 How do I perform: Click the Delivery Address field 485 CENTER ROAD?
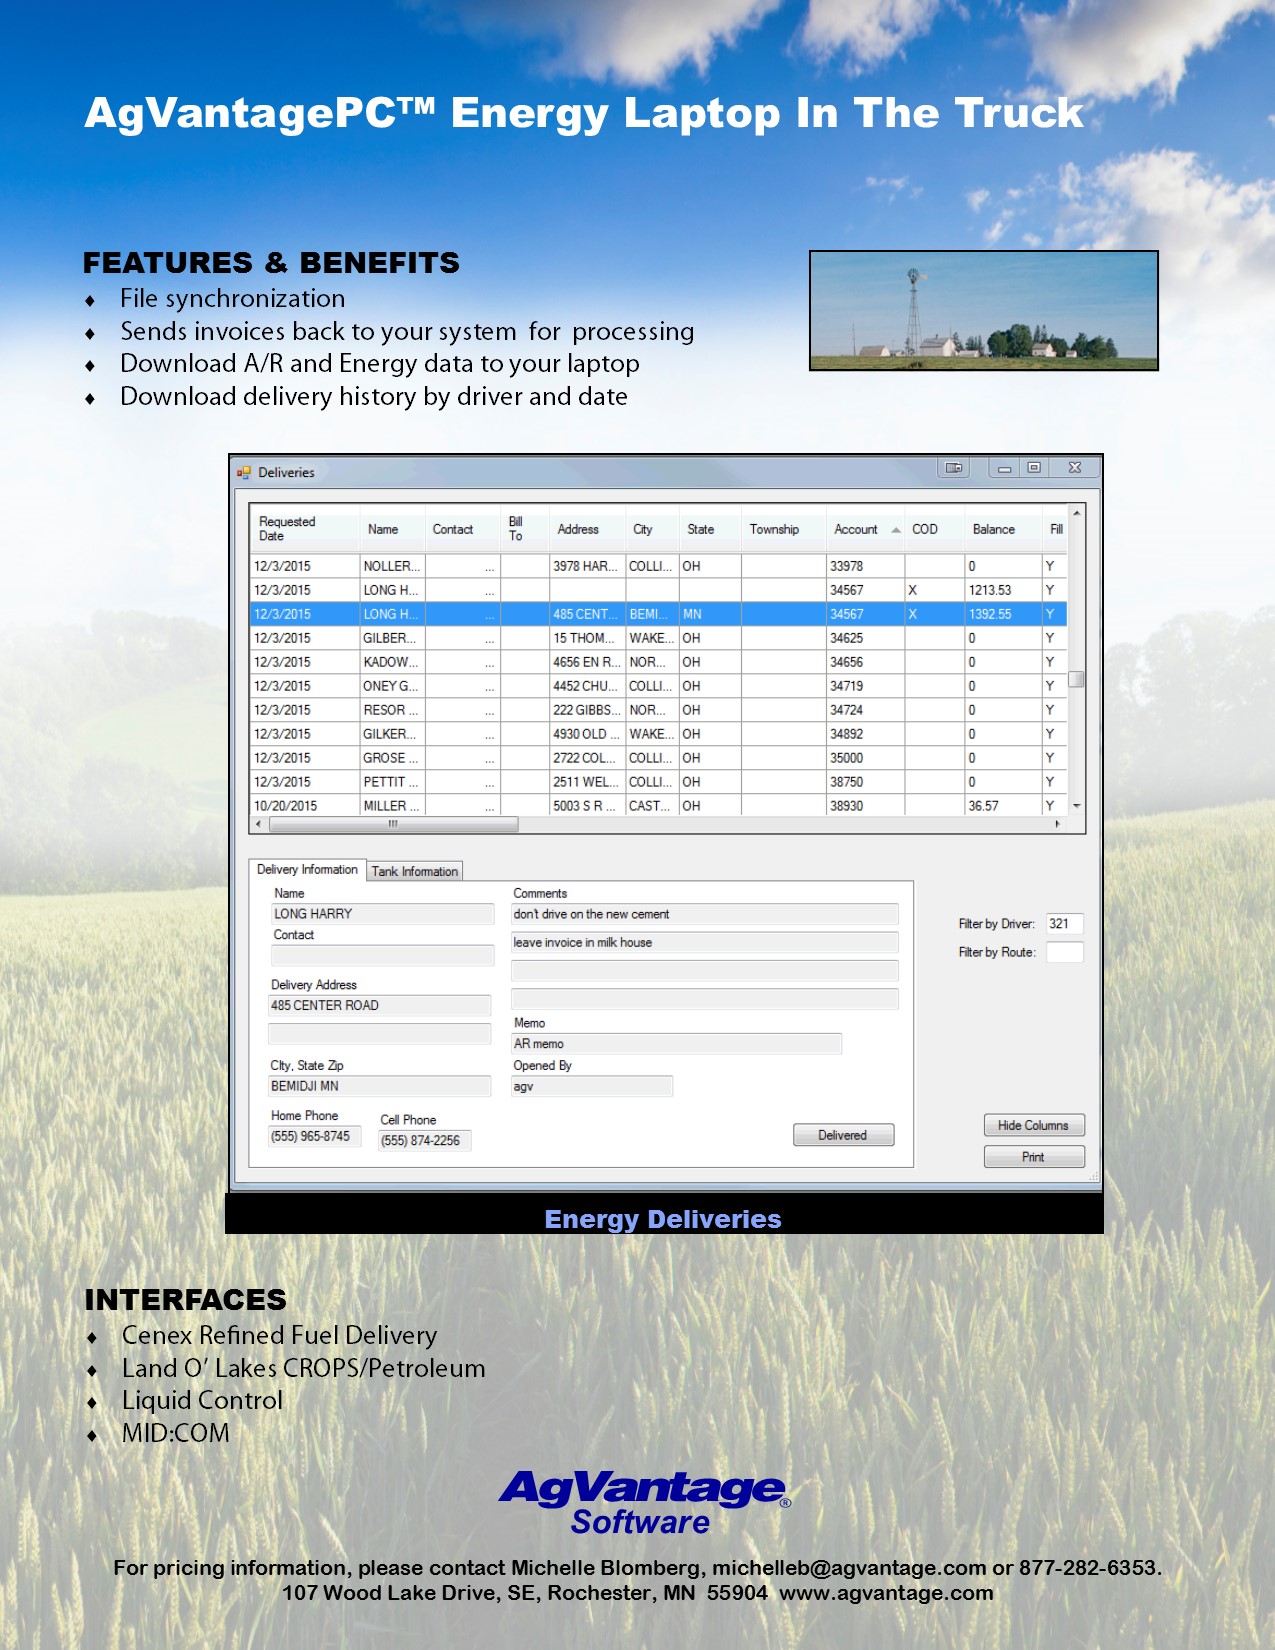click(380, 1005)
